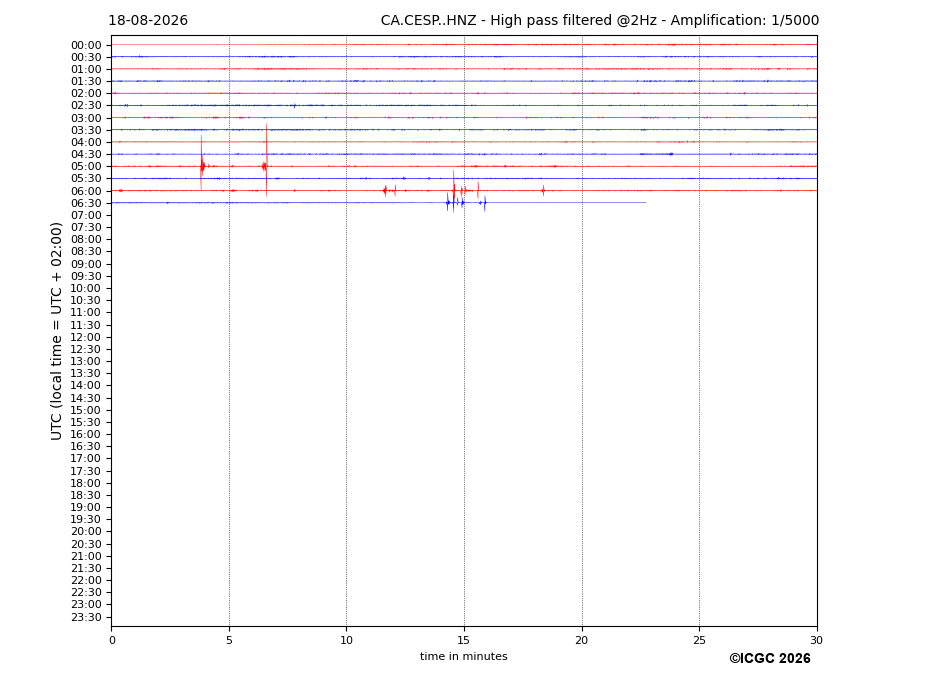Viewport: 927px width, 696px height.
Task: Click the 15 tick on the x-axis
Action: (x=464, y=640)
